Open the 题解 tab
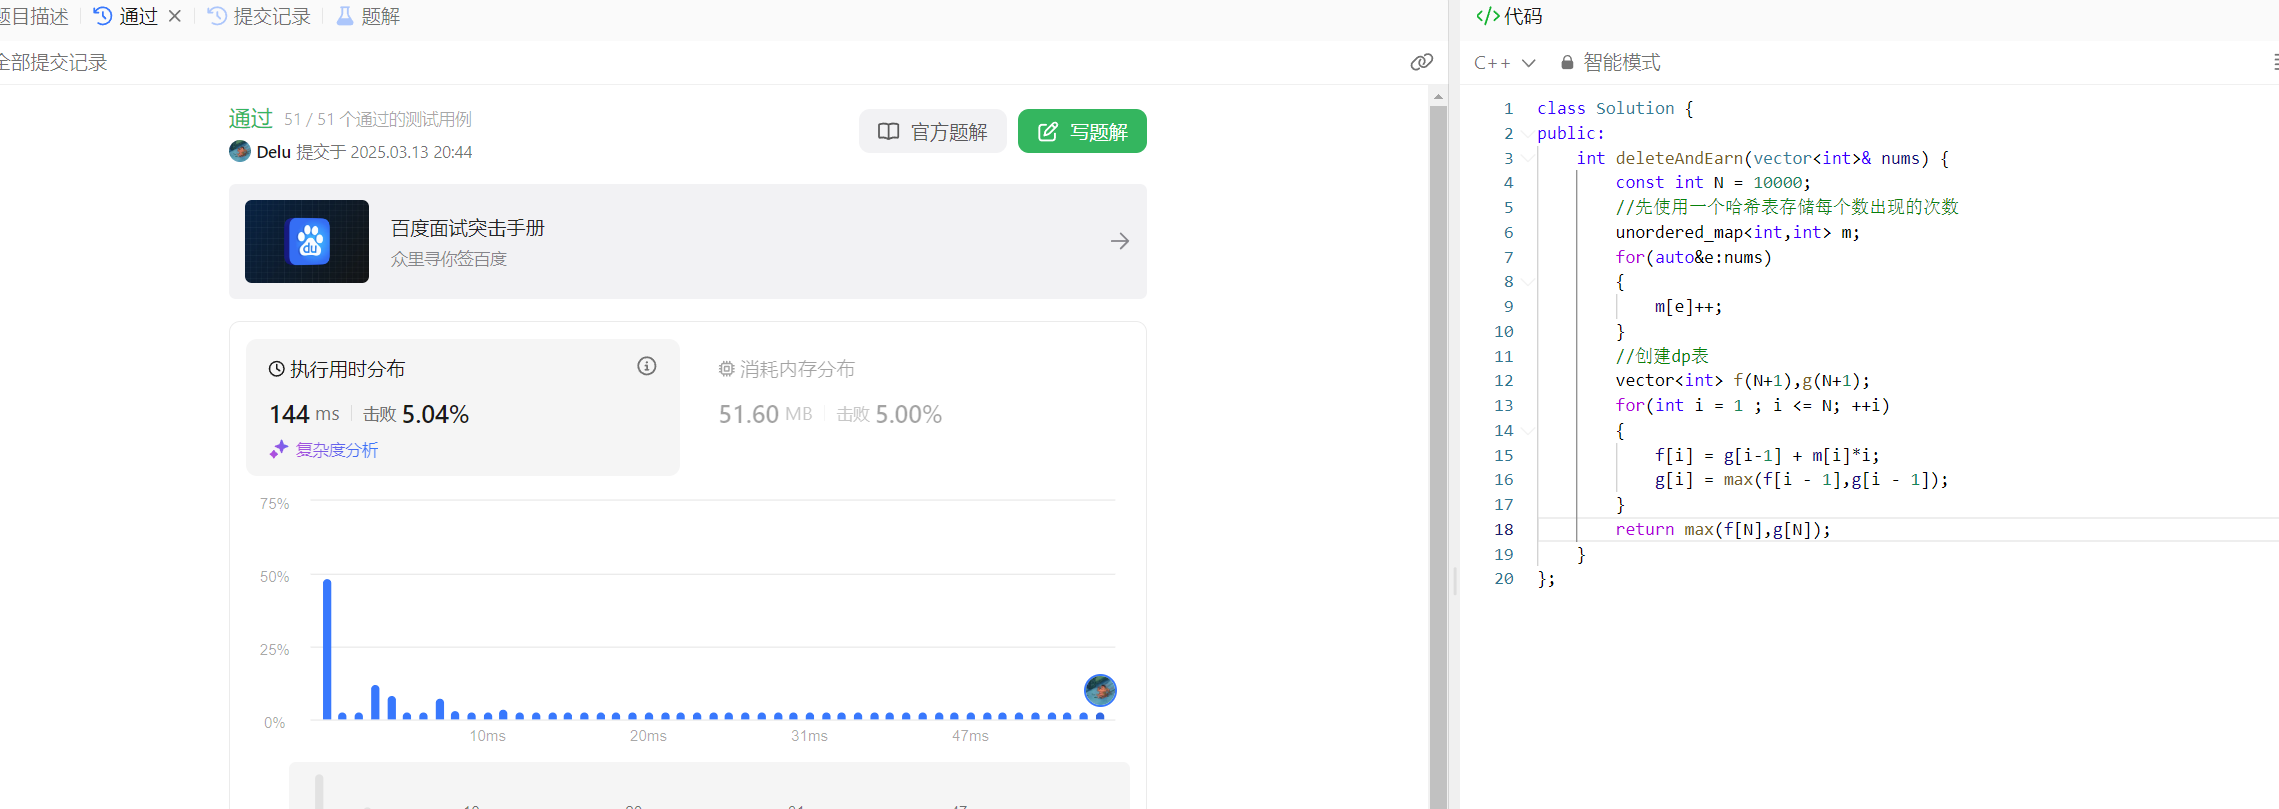This screenshot has height=809, width=2279. coord(368,16)
